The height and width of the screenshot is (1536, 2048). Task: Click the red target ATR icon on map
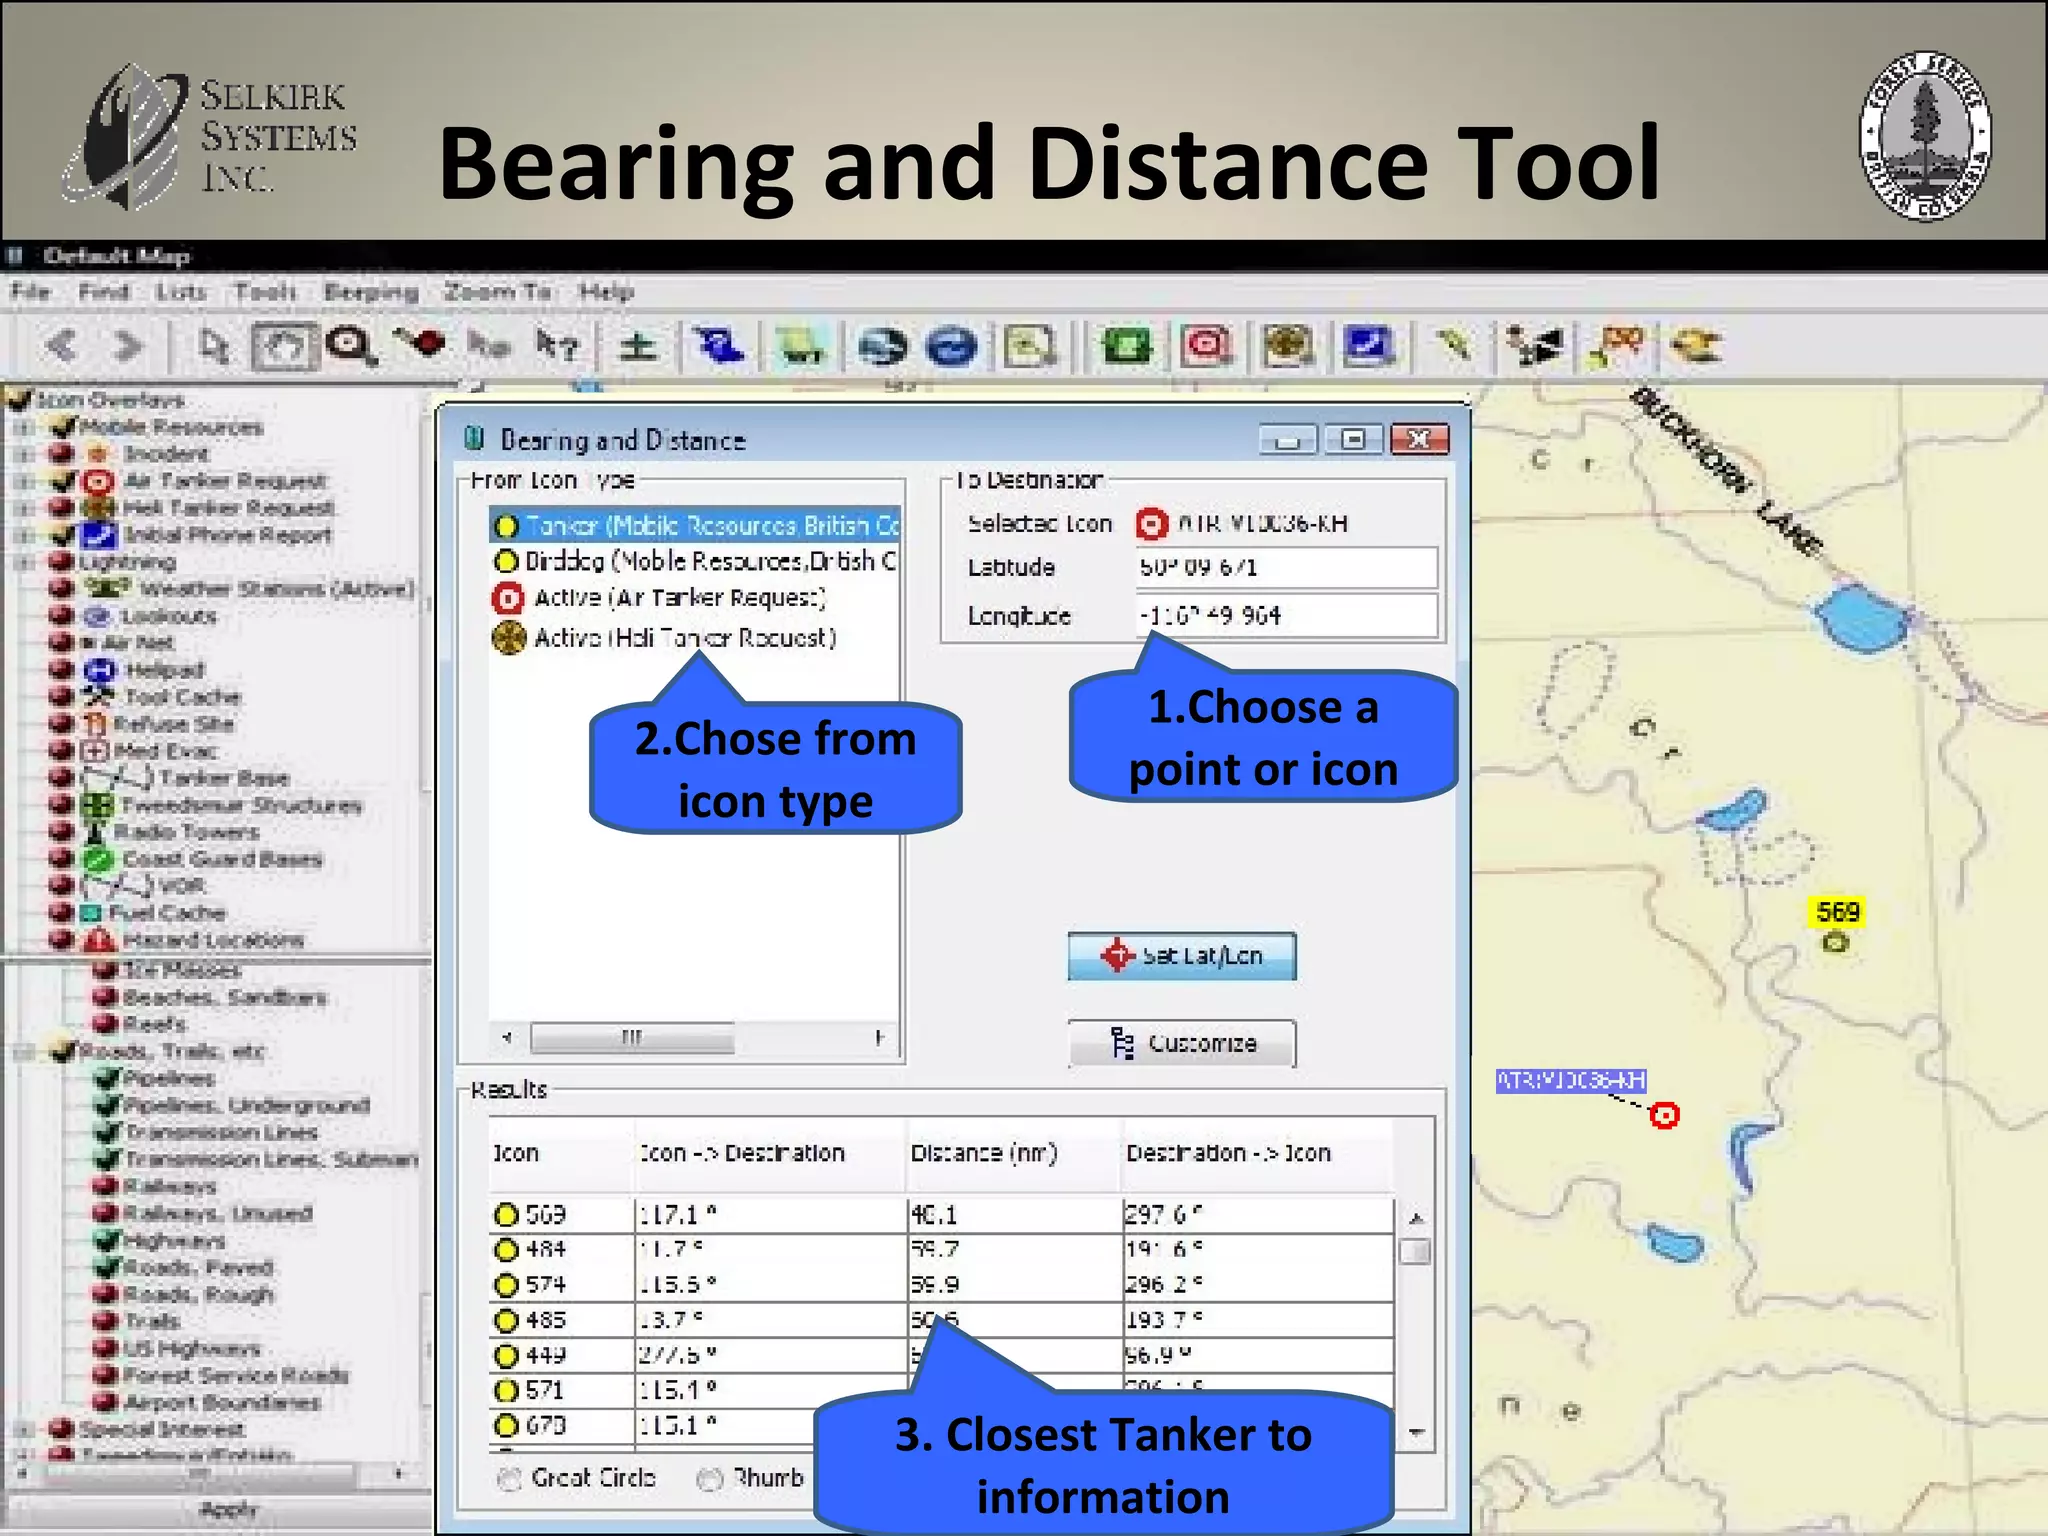pos(1664,1115)
